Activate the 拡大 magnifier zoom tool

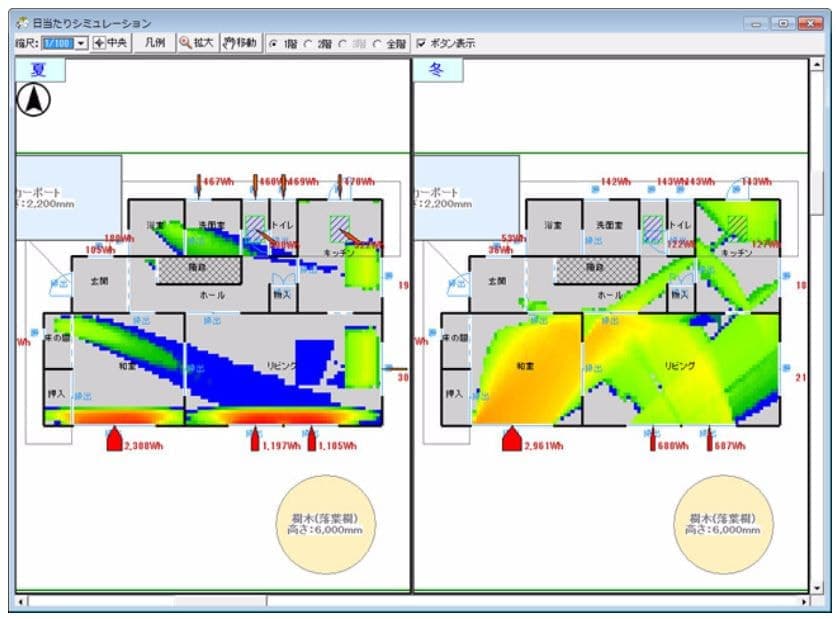[196, 43]
